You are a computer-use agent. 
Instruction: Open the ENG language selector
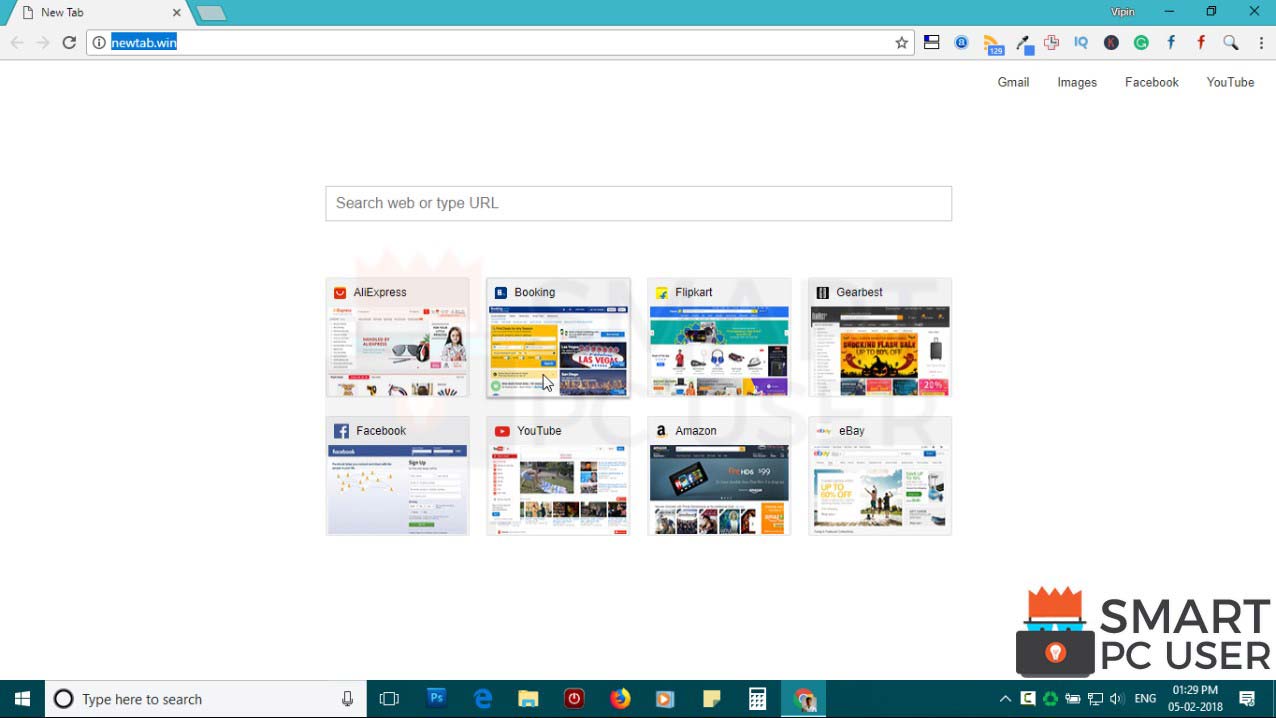coord(1145,698)
